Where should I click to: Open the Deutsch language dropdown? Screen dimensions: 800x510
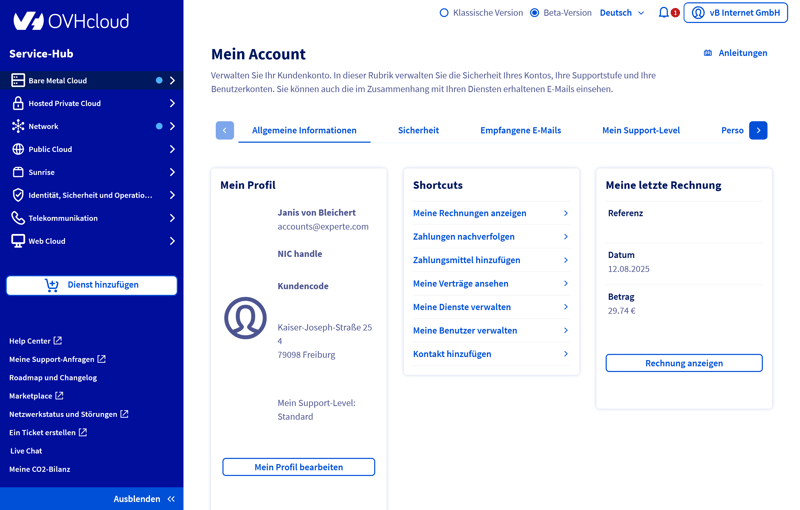(x=621, y=13)
